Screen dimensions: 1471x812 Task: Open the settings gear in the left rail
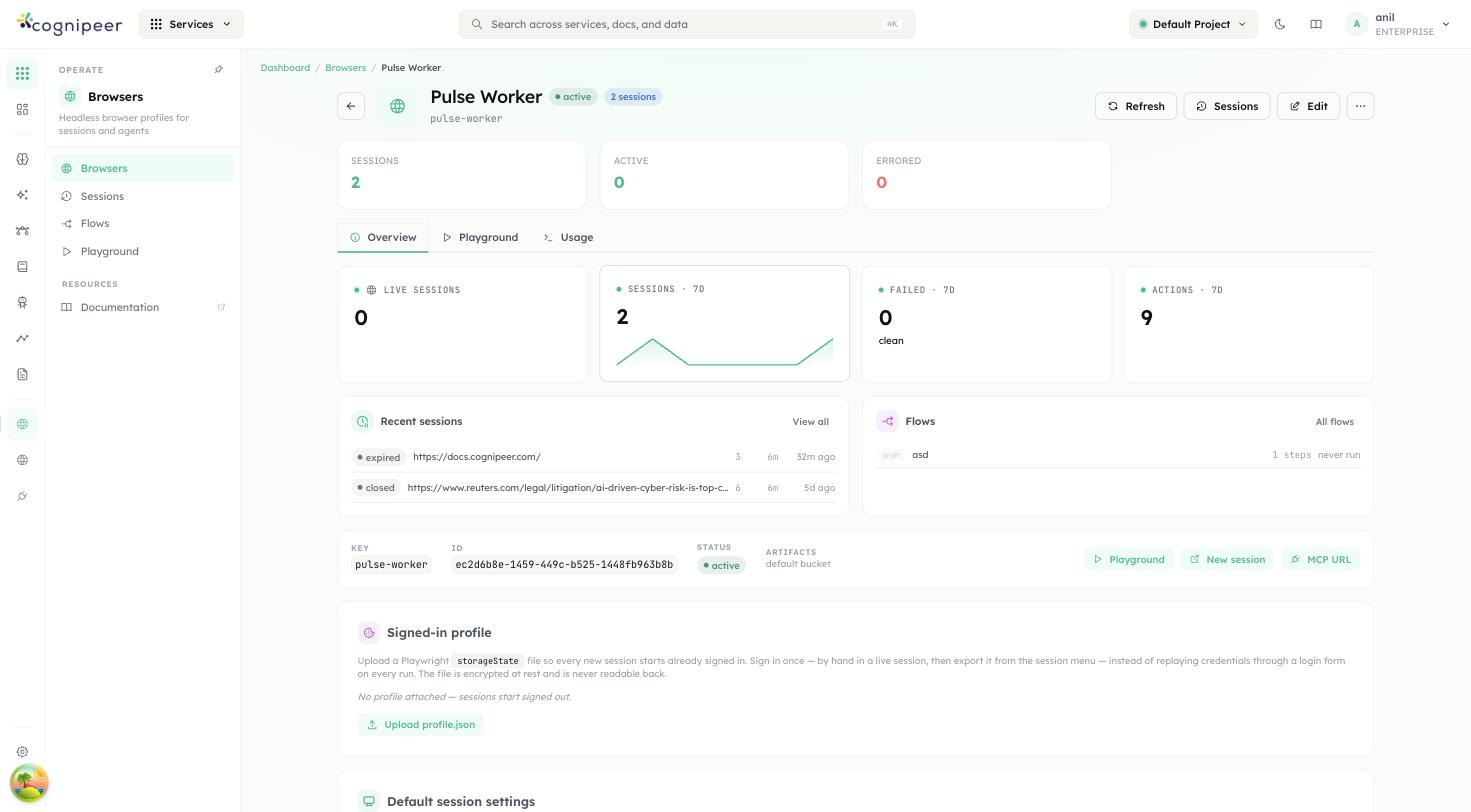click(x=22, y=752)
